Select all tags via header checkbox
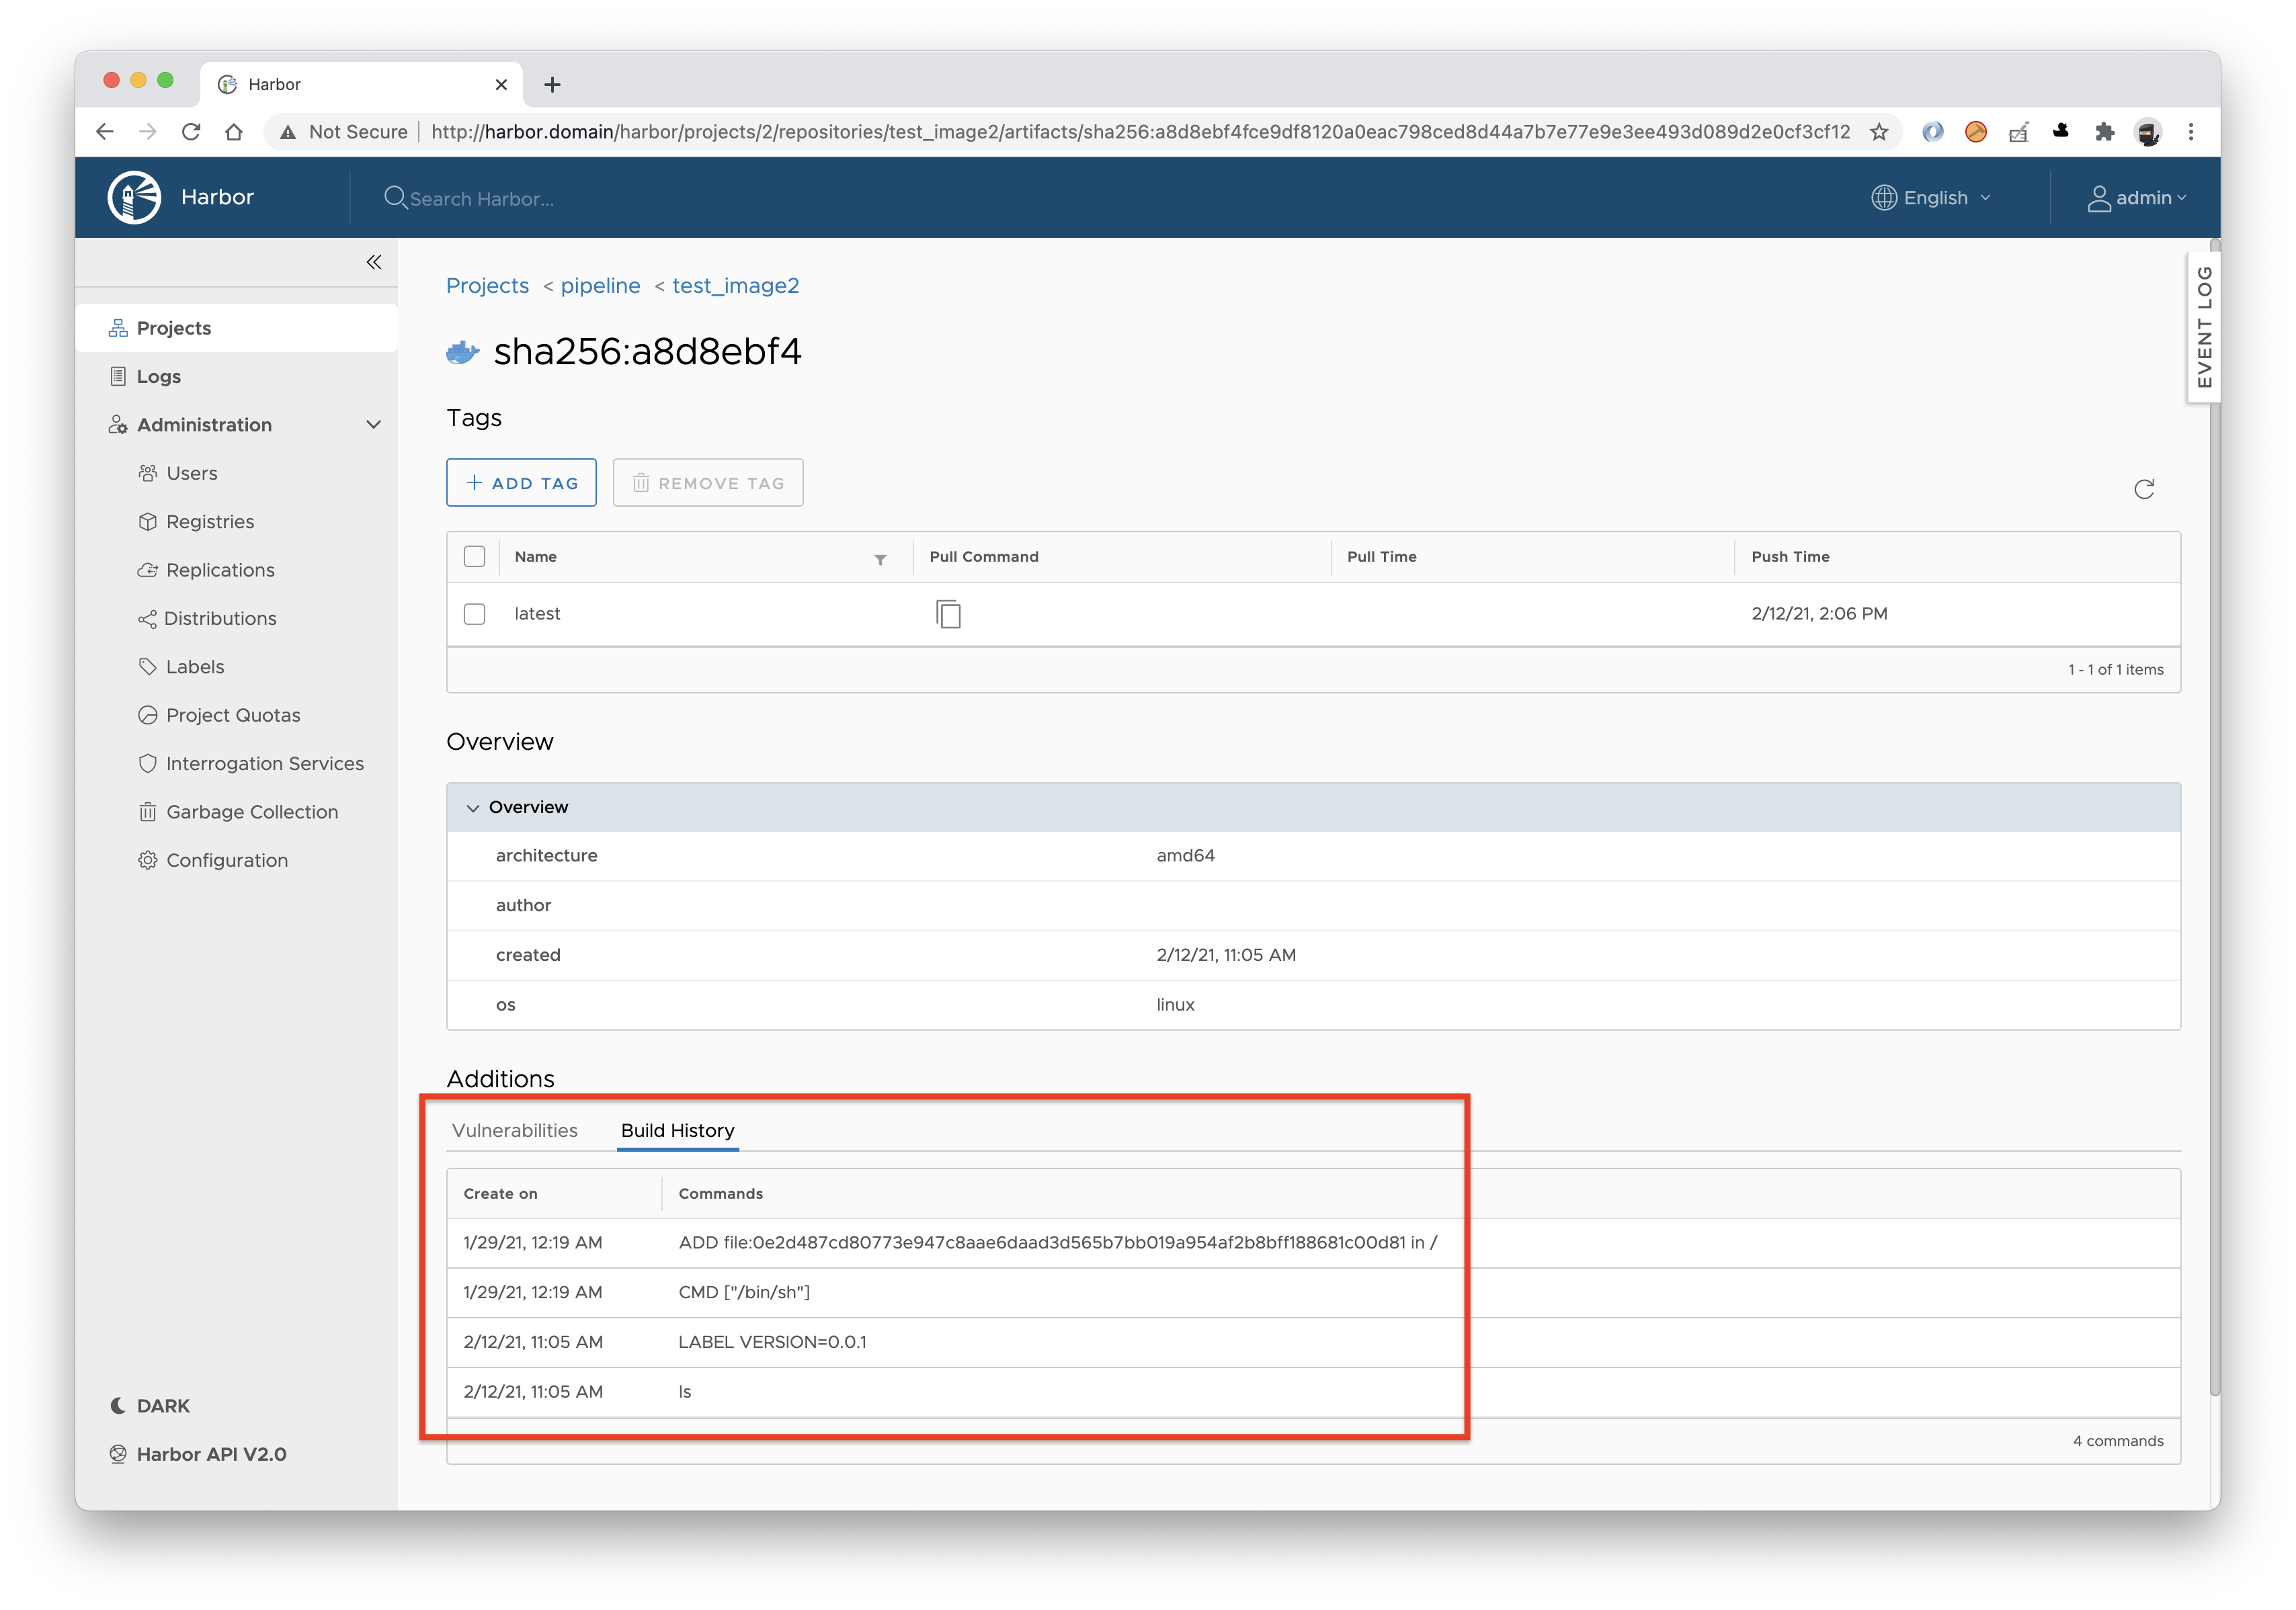The image size is (2296, 1610). [x=474, y=556]
